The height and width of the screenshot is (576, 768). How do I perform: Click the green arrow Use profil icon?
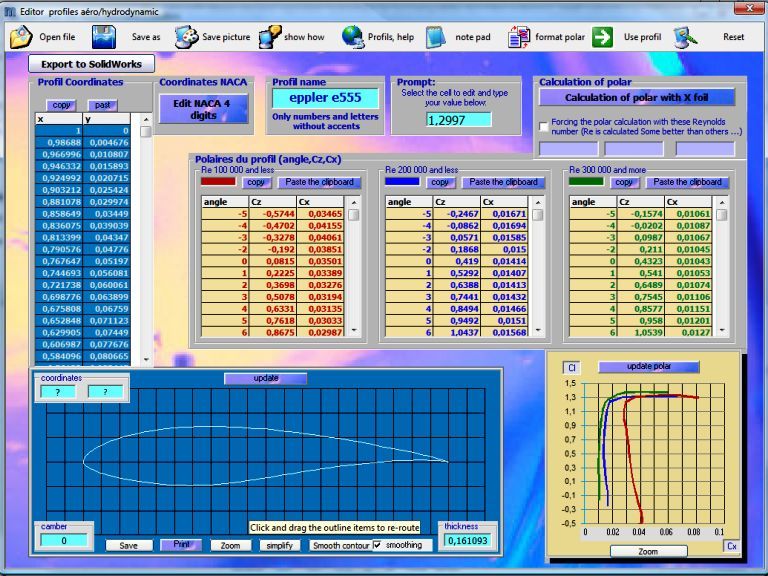click(602, 37)
